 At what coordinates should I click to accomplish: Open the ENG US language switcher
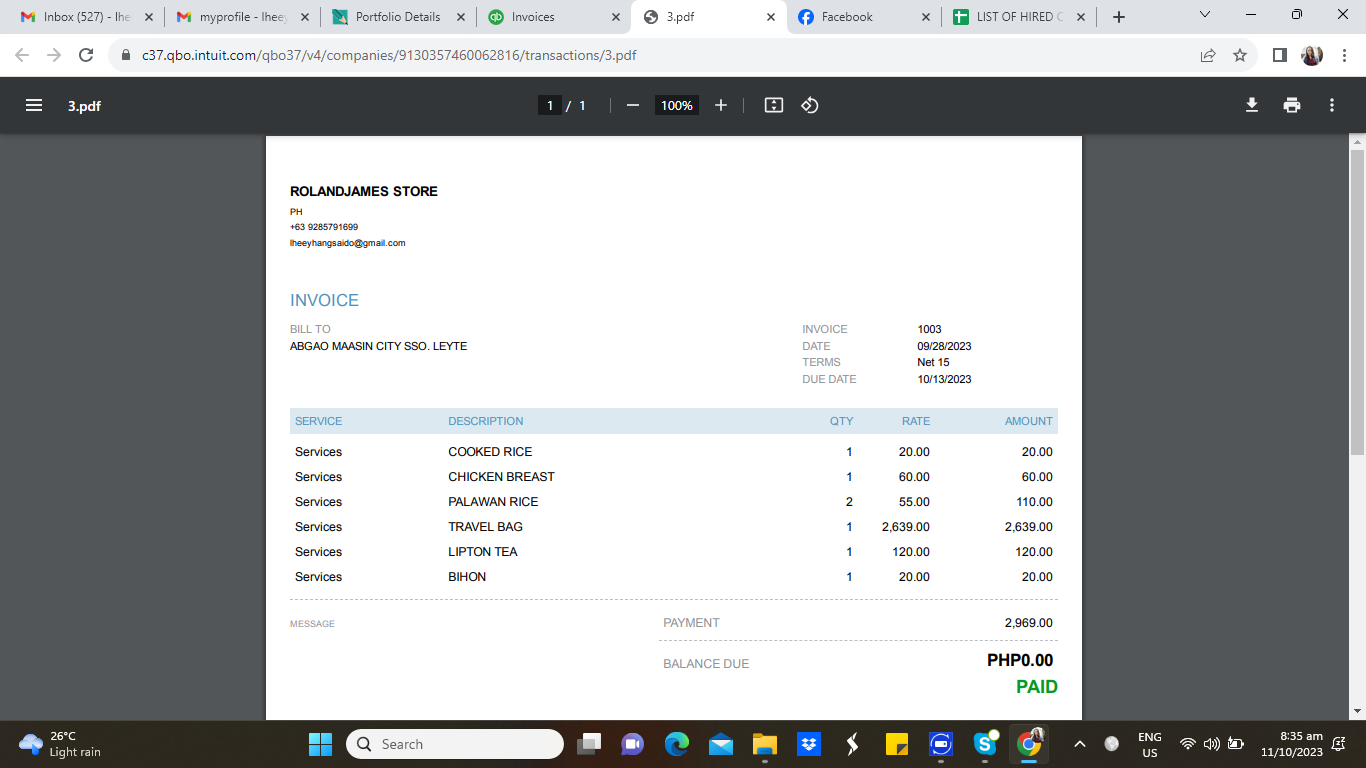click(1150, 744)
